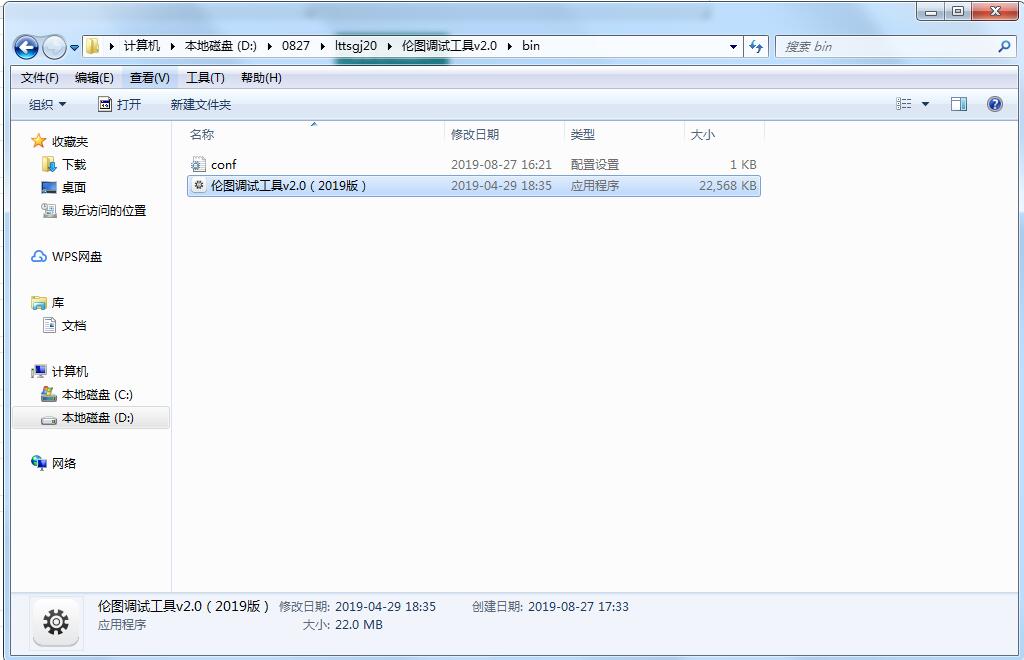
Task: Select 本地磁盘 (D:) in the address breadcrumb
Action: click(221, 46)
